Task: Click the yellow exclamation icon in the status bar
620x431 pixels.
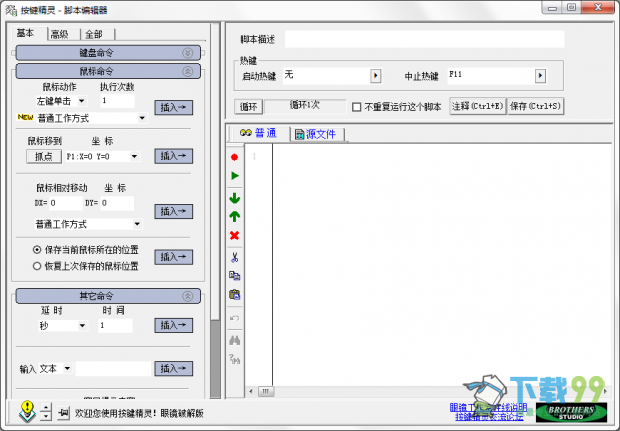Action: click(x=27, y=412)
